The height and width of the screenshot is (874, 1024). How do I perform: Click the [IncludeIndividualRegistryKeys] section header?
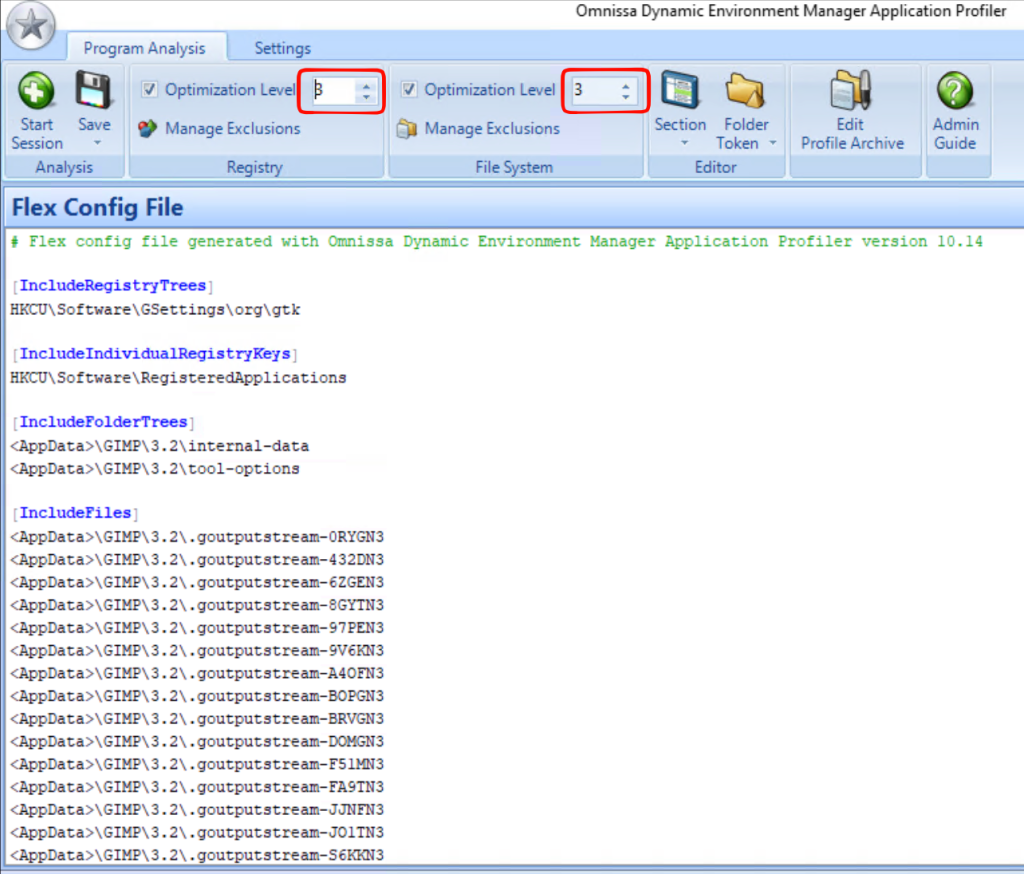pos(155,354)
